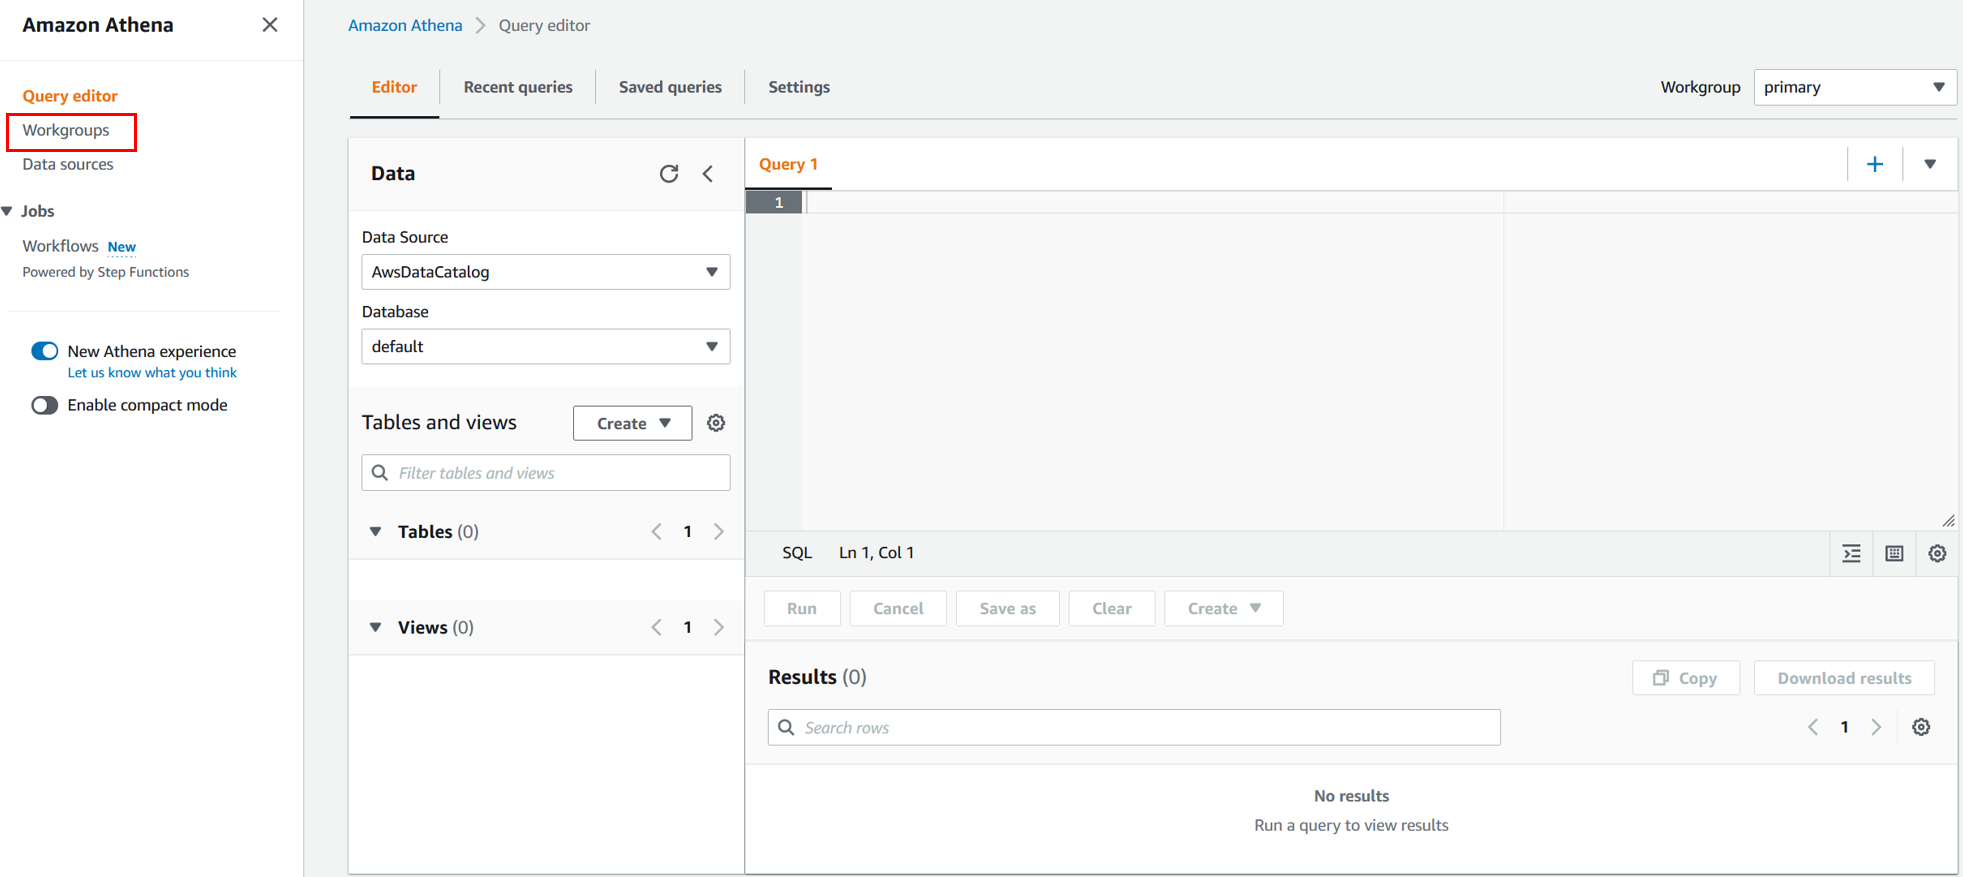
Task: Open Data sources in the sidebar
Action: tap(68, 164)
